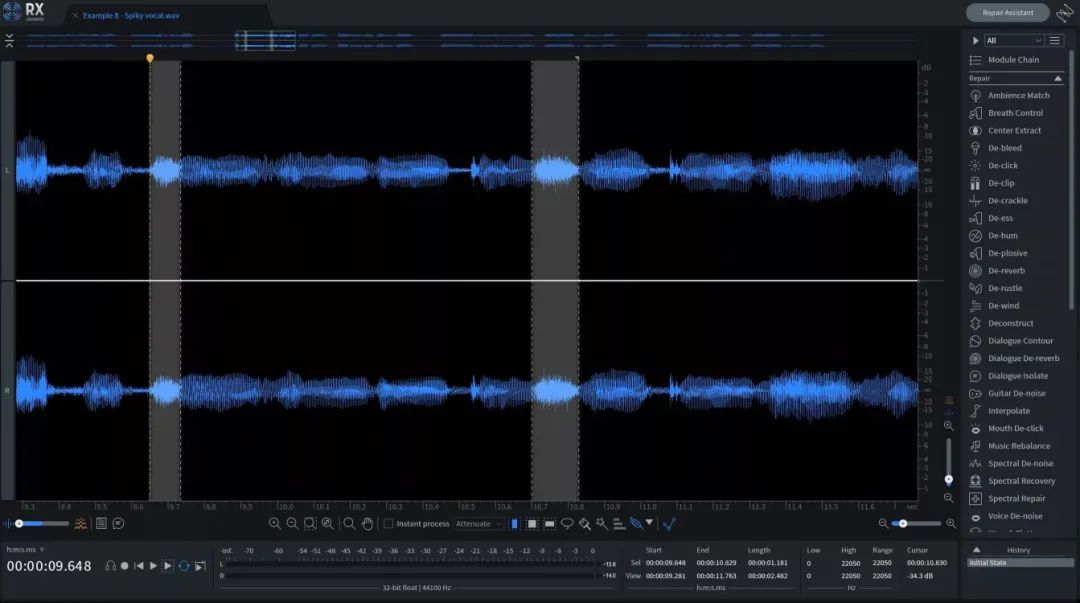Open the Music Rebalance module

tap(1010, 446)
